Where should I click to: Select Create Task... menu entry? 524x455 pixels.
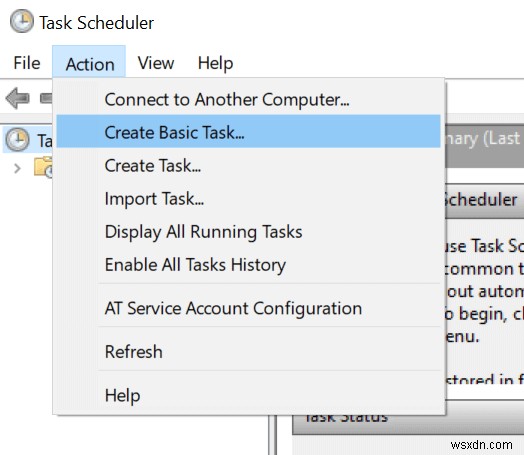(x=248, y=165)
